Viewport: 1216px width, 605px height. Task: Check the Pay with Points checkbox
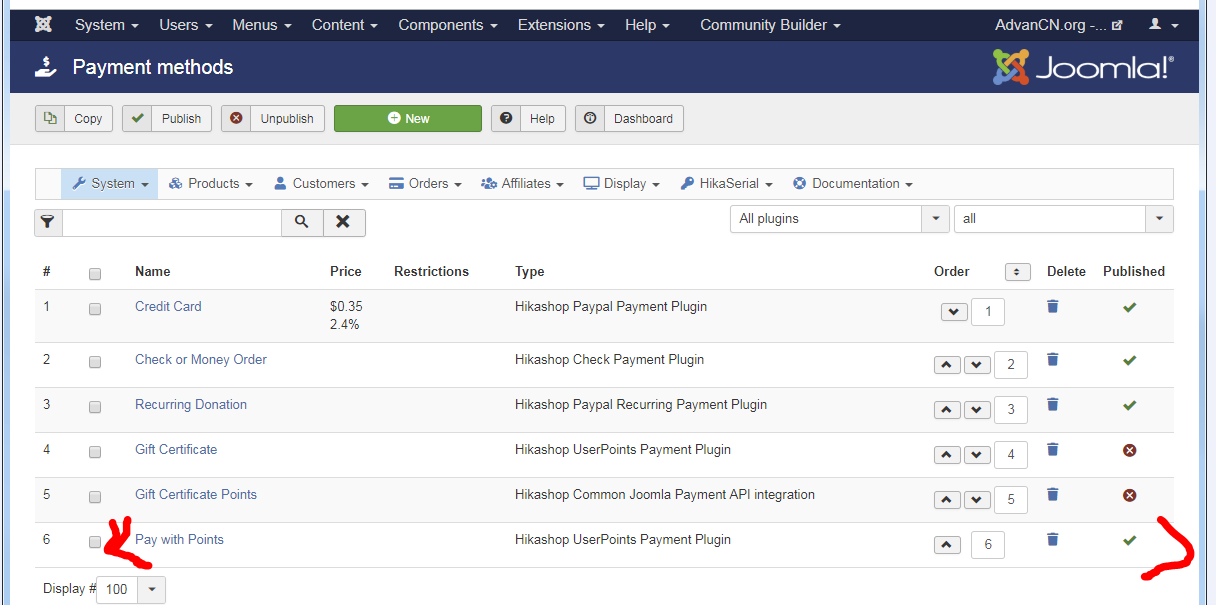[95, 542]
